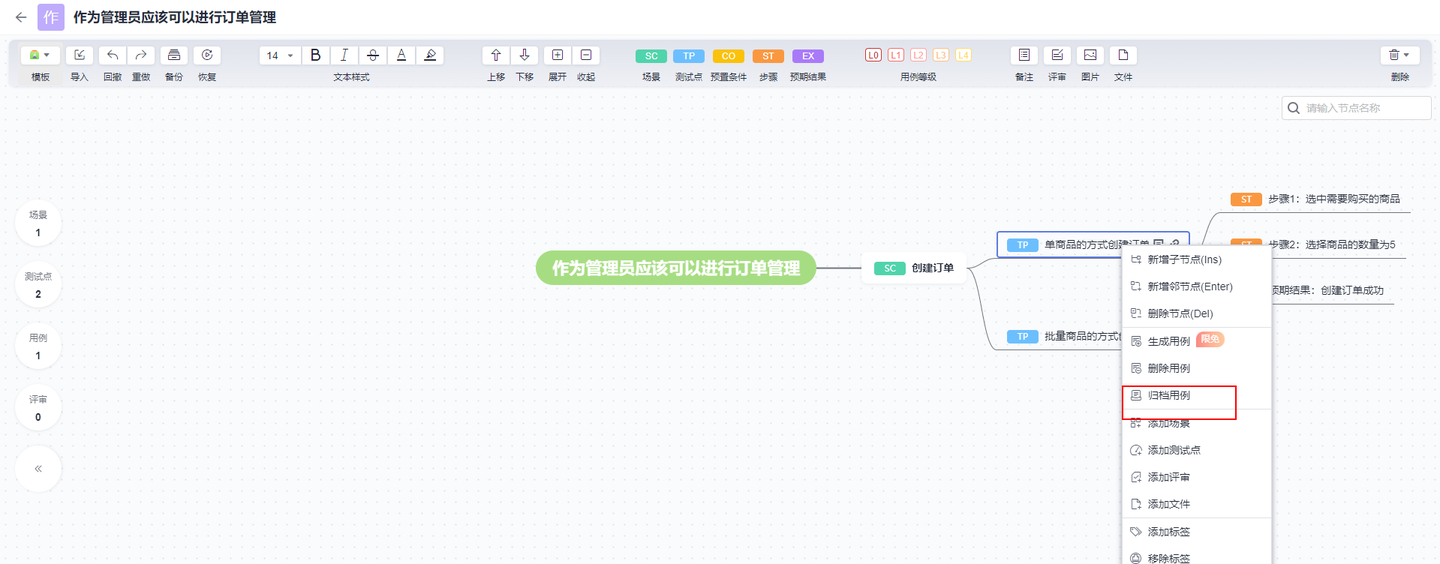Click the 测试点 count bubble
1440x564 pixels.
[x=38, y=284]
